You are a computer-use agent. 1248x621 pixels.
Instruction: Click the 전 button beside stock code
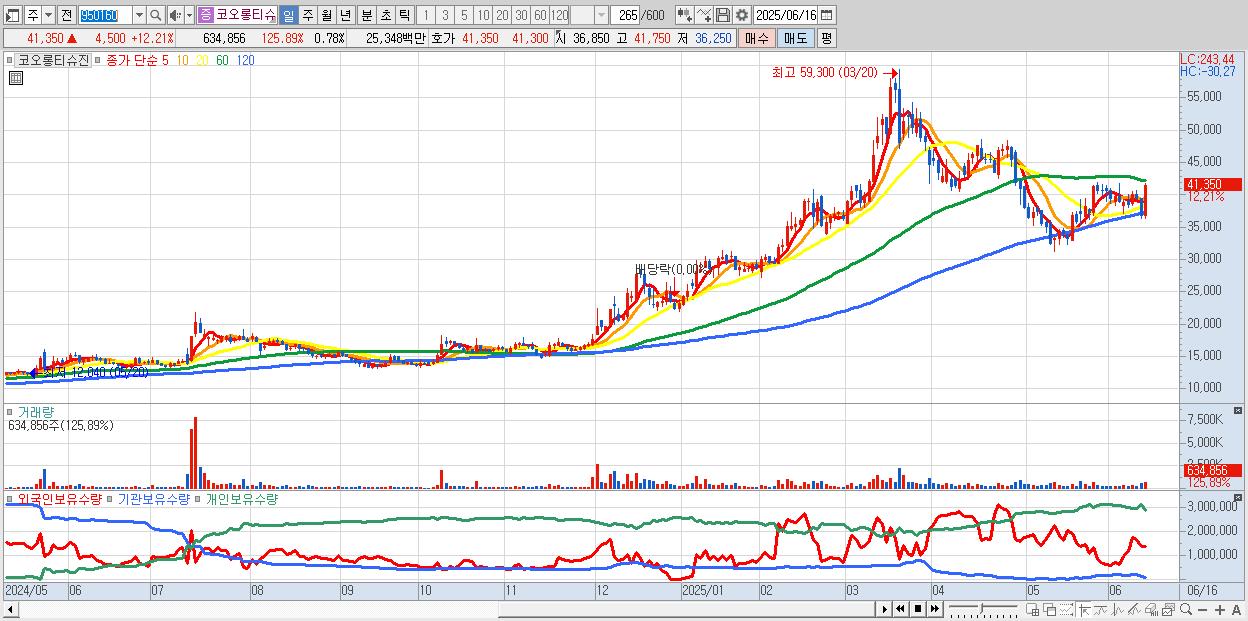point(67,15)
